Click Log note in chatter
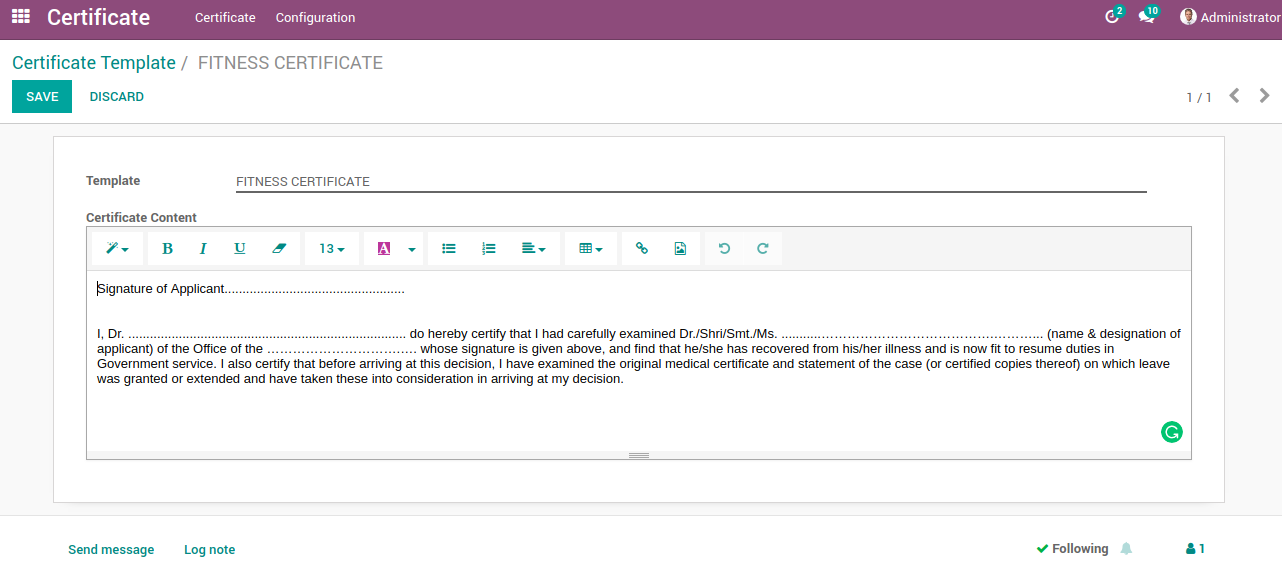This screenshot has width=1282, height=586. 210,550
